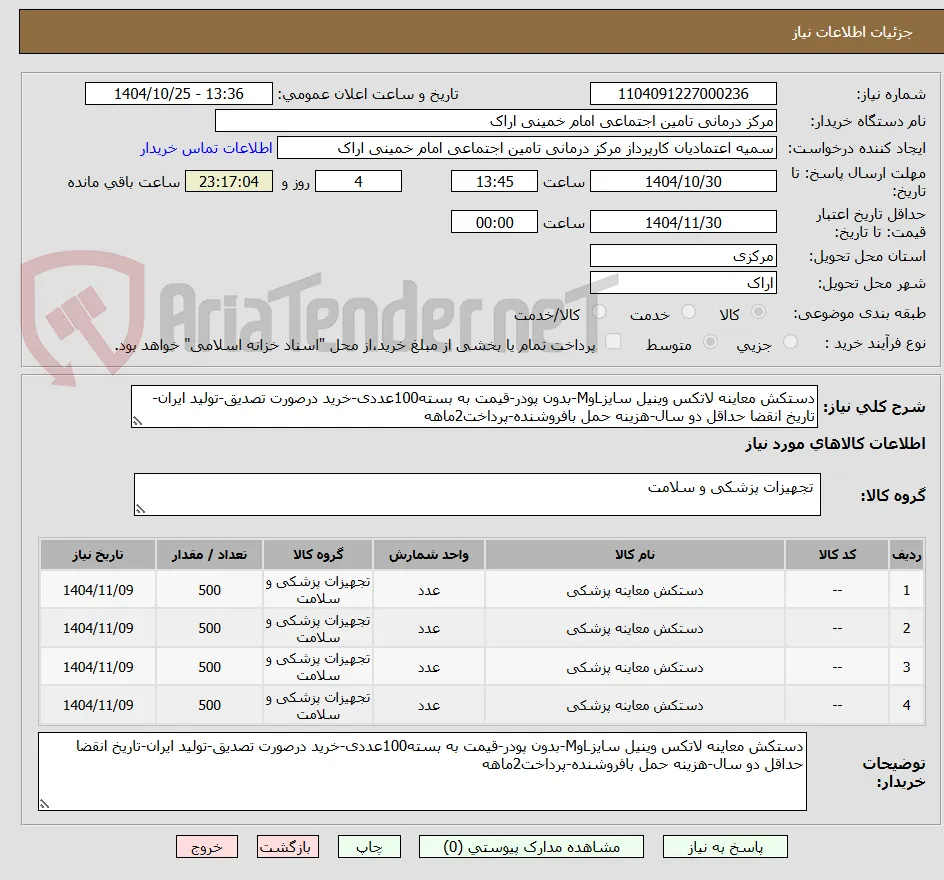Click the پاسخ به نیاز button
The width and height of the screenshot is (944, 880).
[x=725, y=847]
